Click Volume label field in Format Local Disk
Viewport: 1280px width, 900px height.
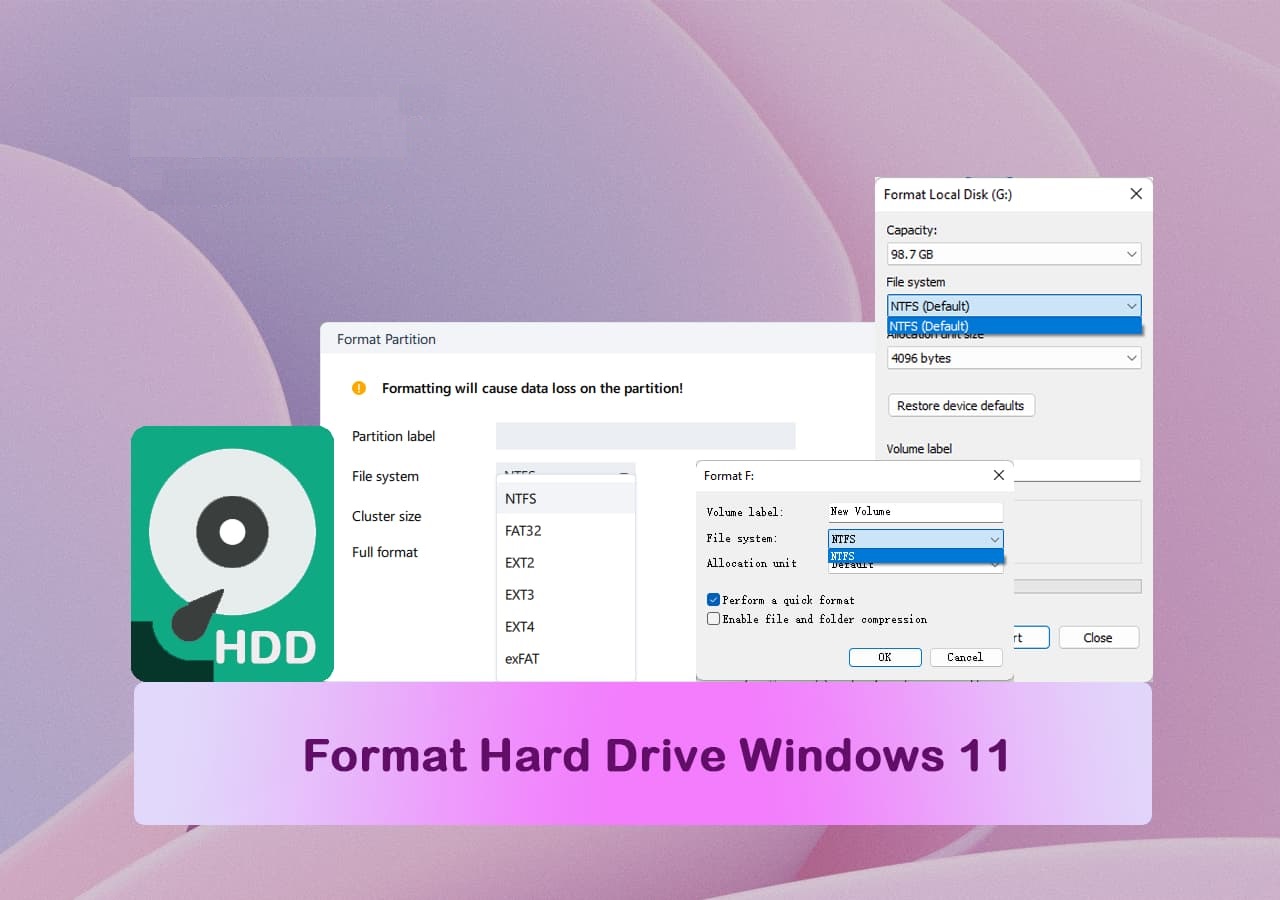tap(1077, 470)
